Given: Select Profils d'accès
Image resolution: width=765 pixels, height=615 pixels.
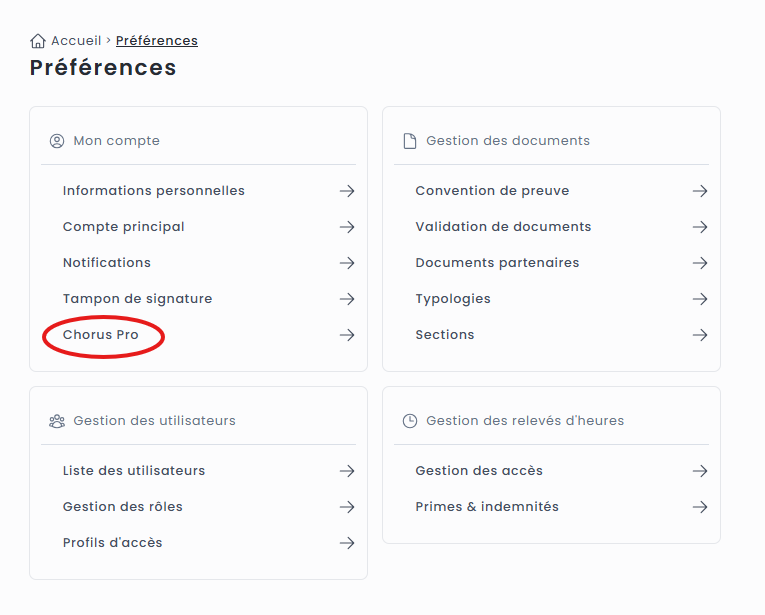Looking at the screenshot, I should coord(112,543).
